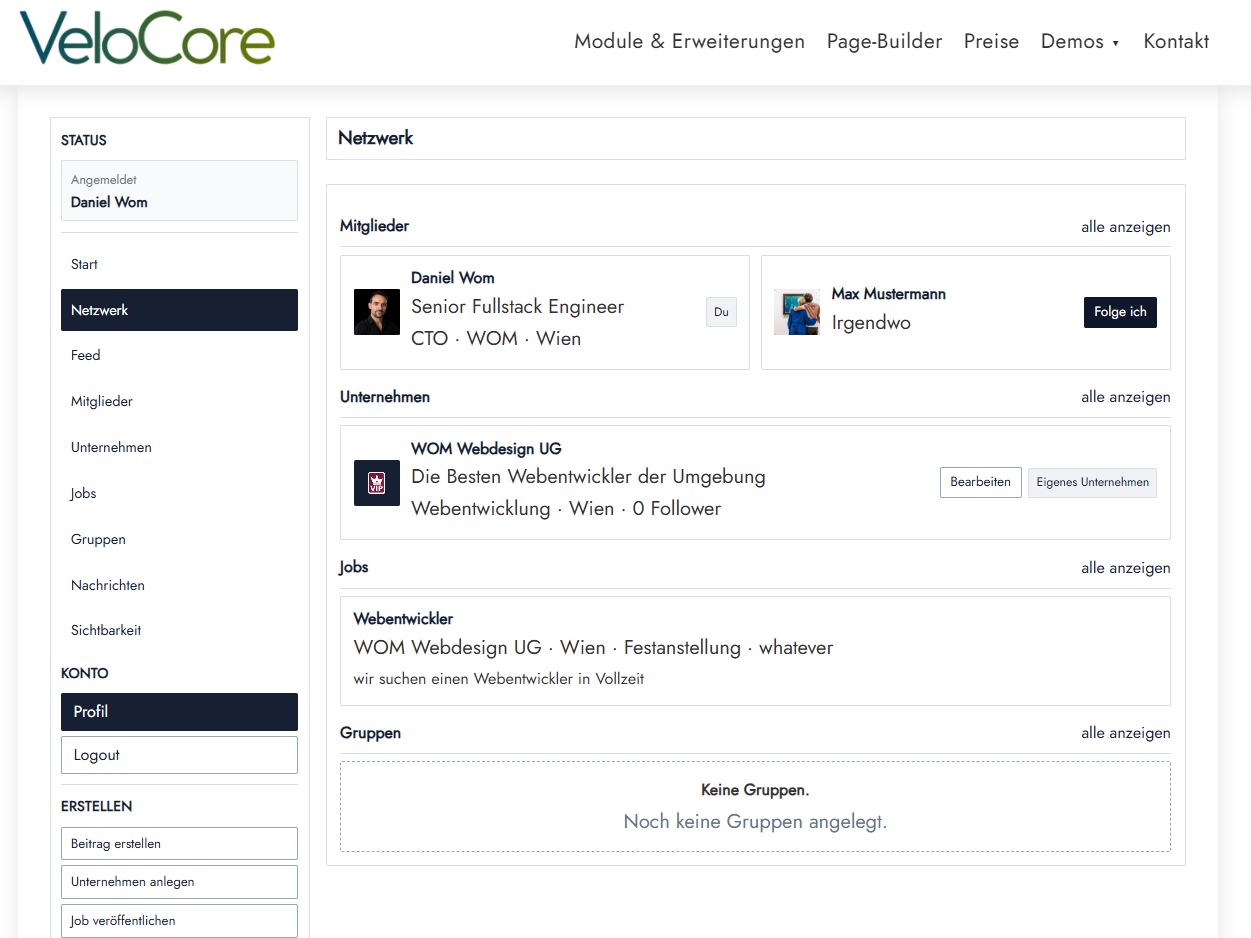Click the Logout button
Screen dimensions: 1251x938
pos(179,755)
